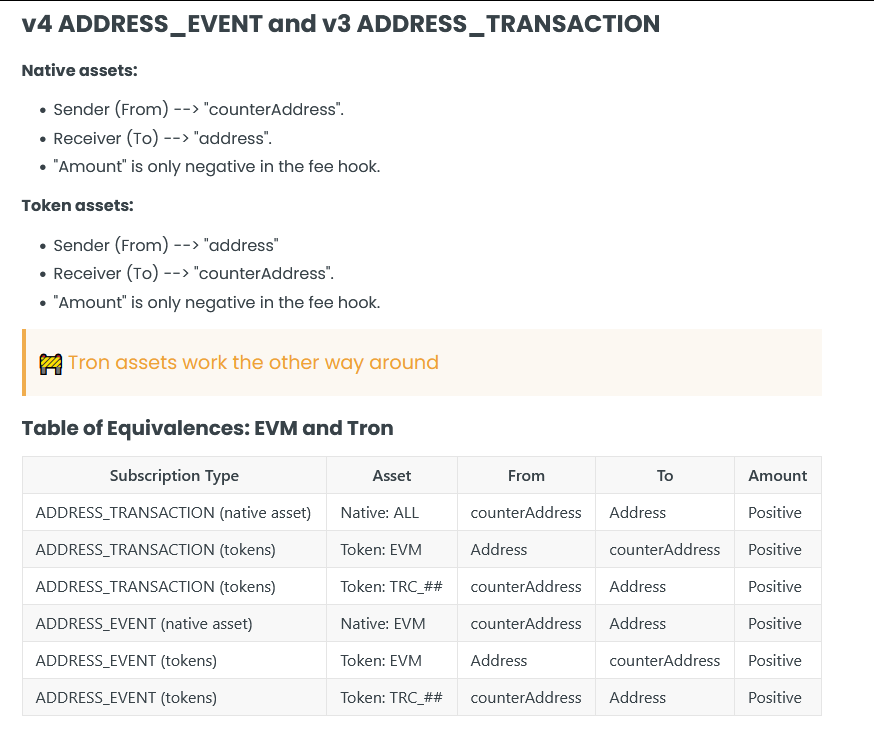874x741 pixels.
Task: Click the Receiver bullet under Token assets
Action: [193, 274]
